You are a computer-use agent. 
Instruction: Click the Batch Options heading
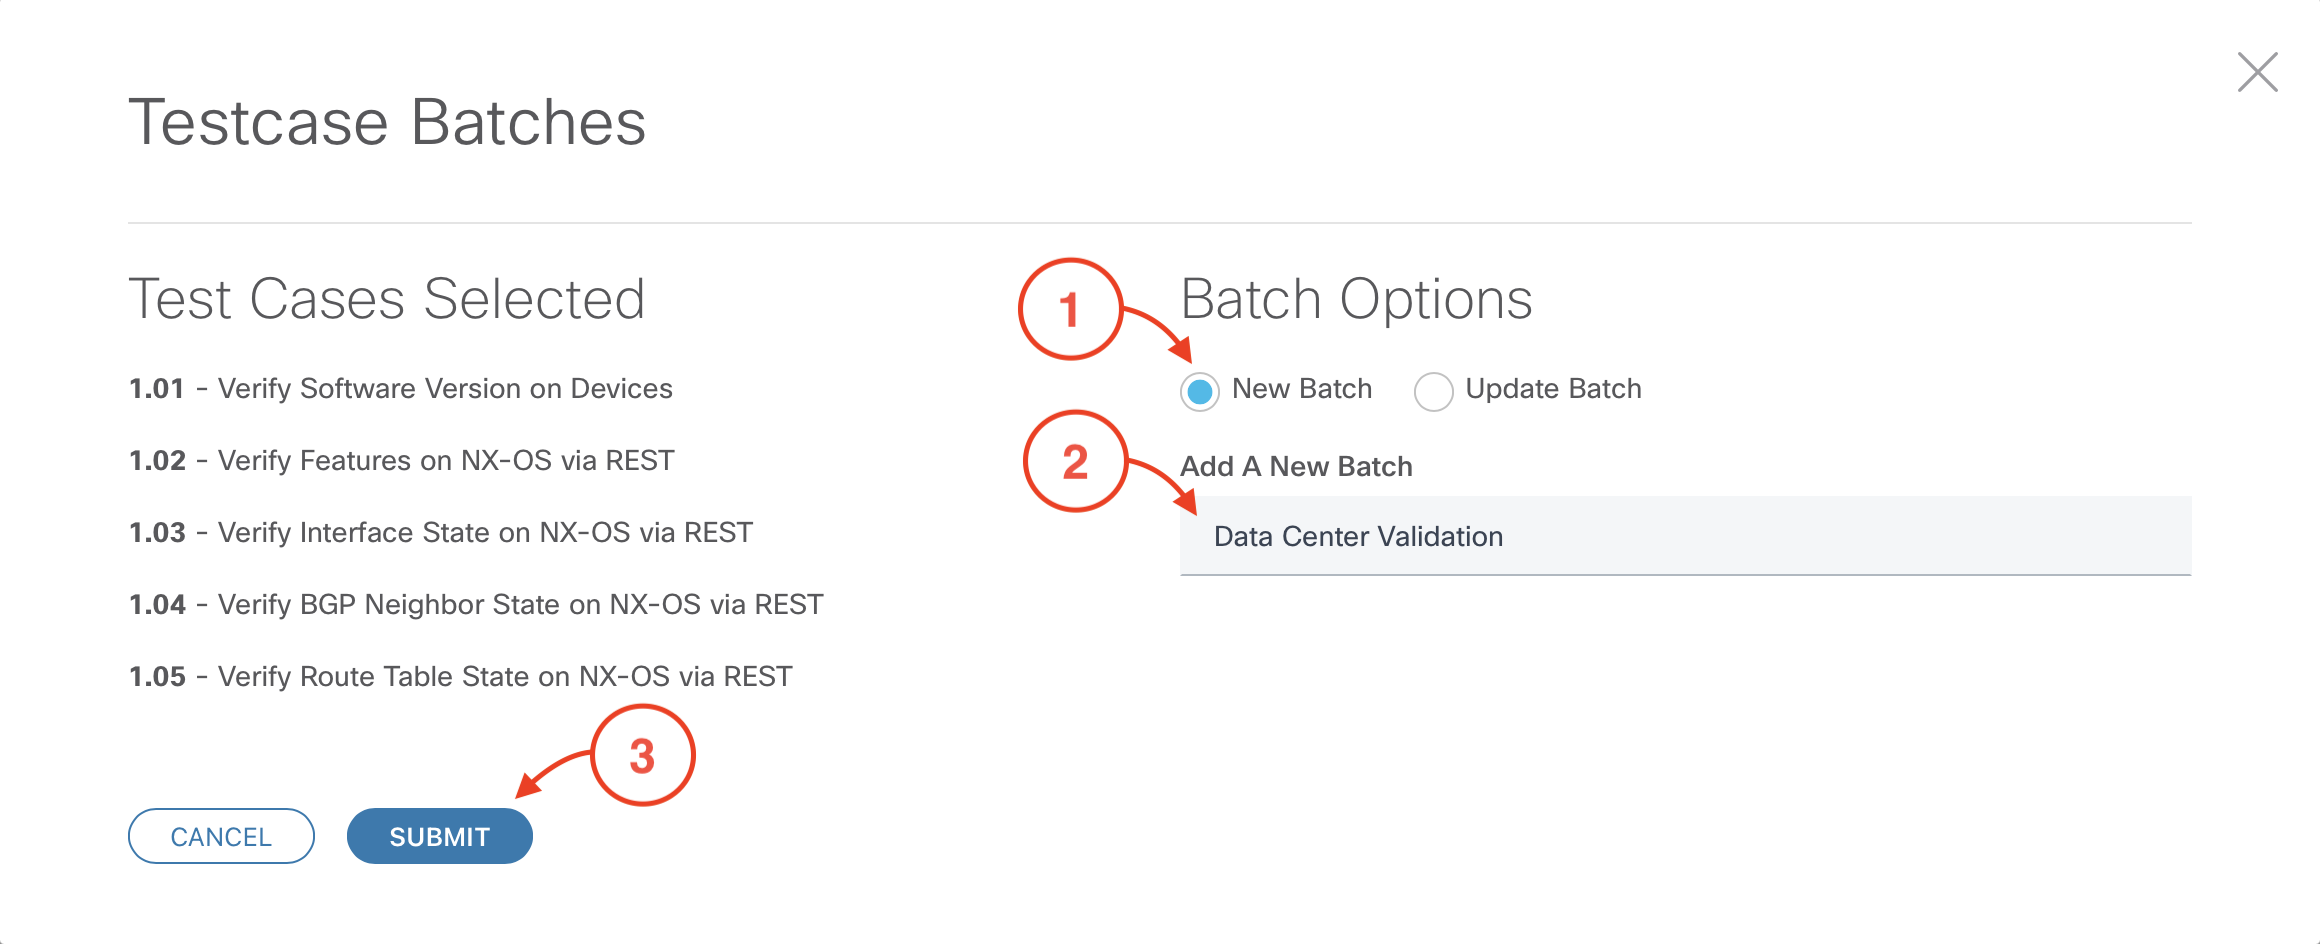click(x=1356, y=299)
